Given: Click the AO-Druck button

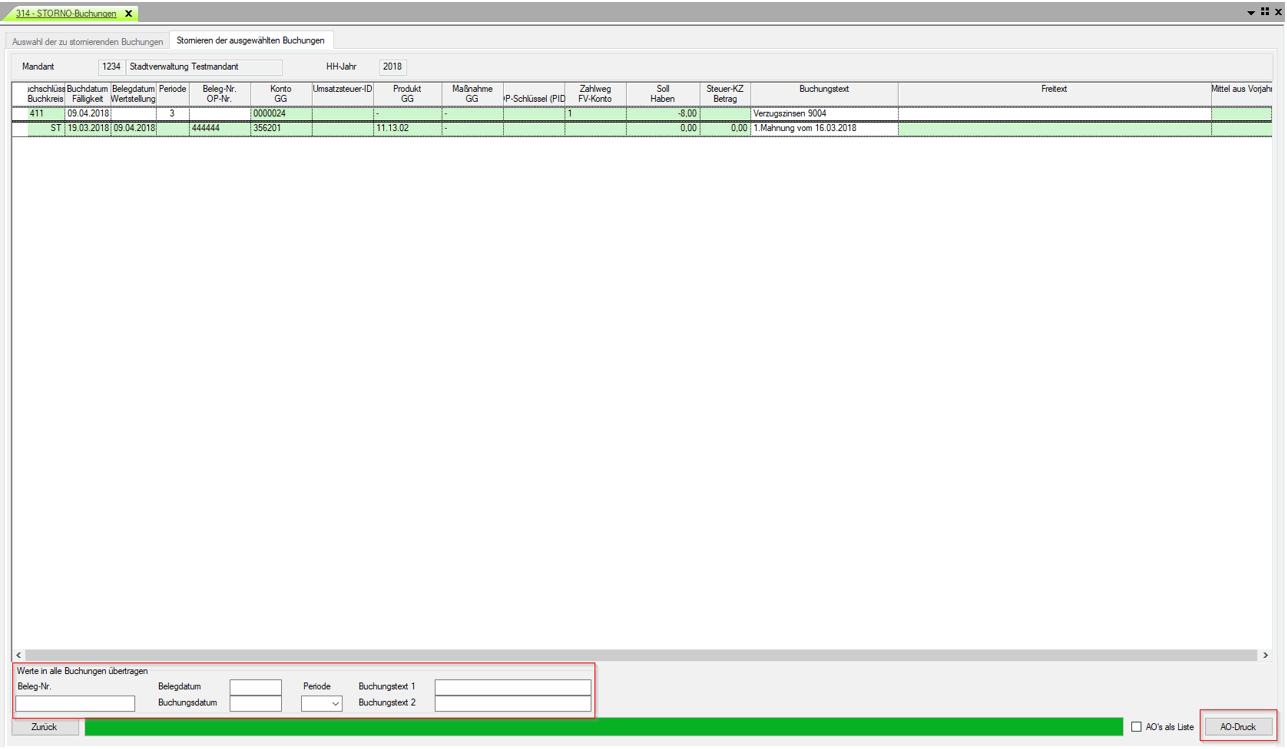Looking at the screenshot, I should 1238,727.
